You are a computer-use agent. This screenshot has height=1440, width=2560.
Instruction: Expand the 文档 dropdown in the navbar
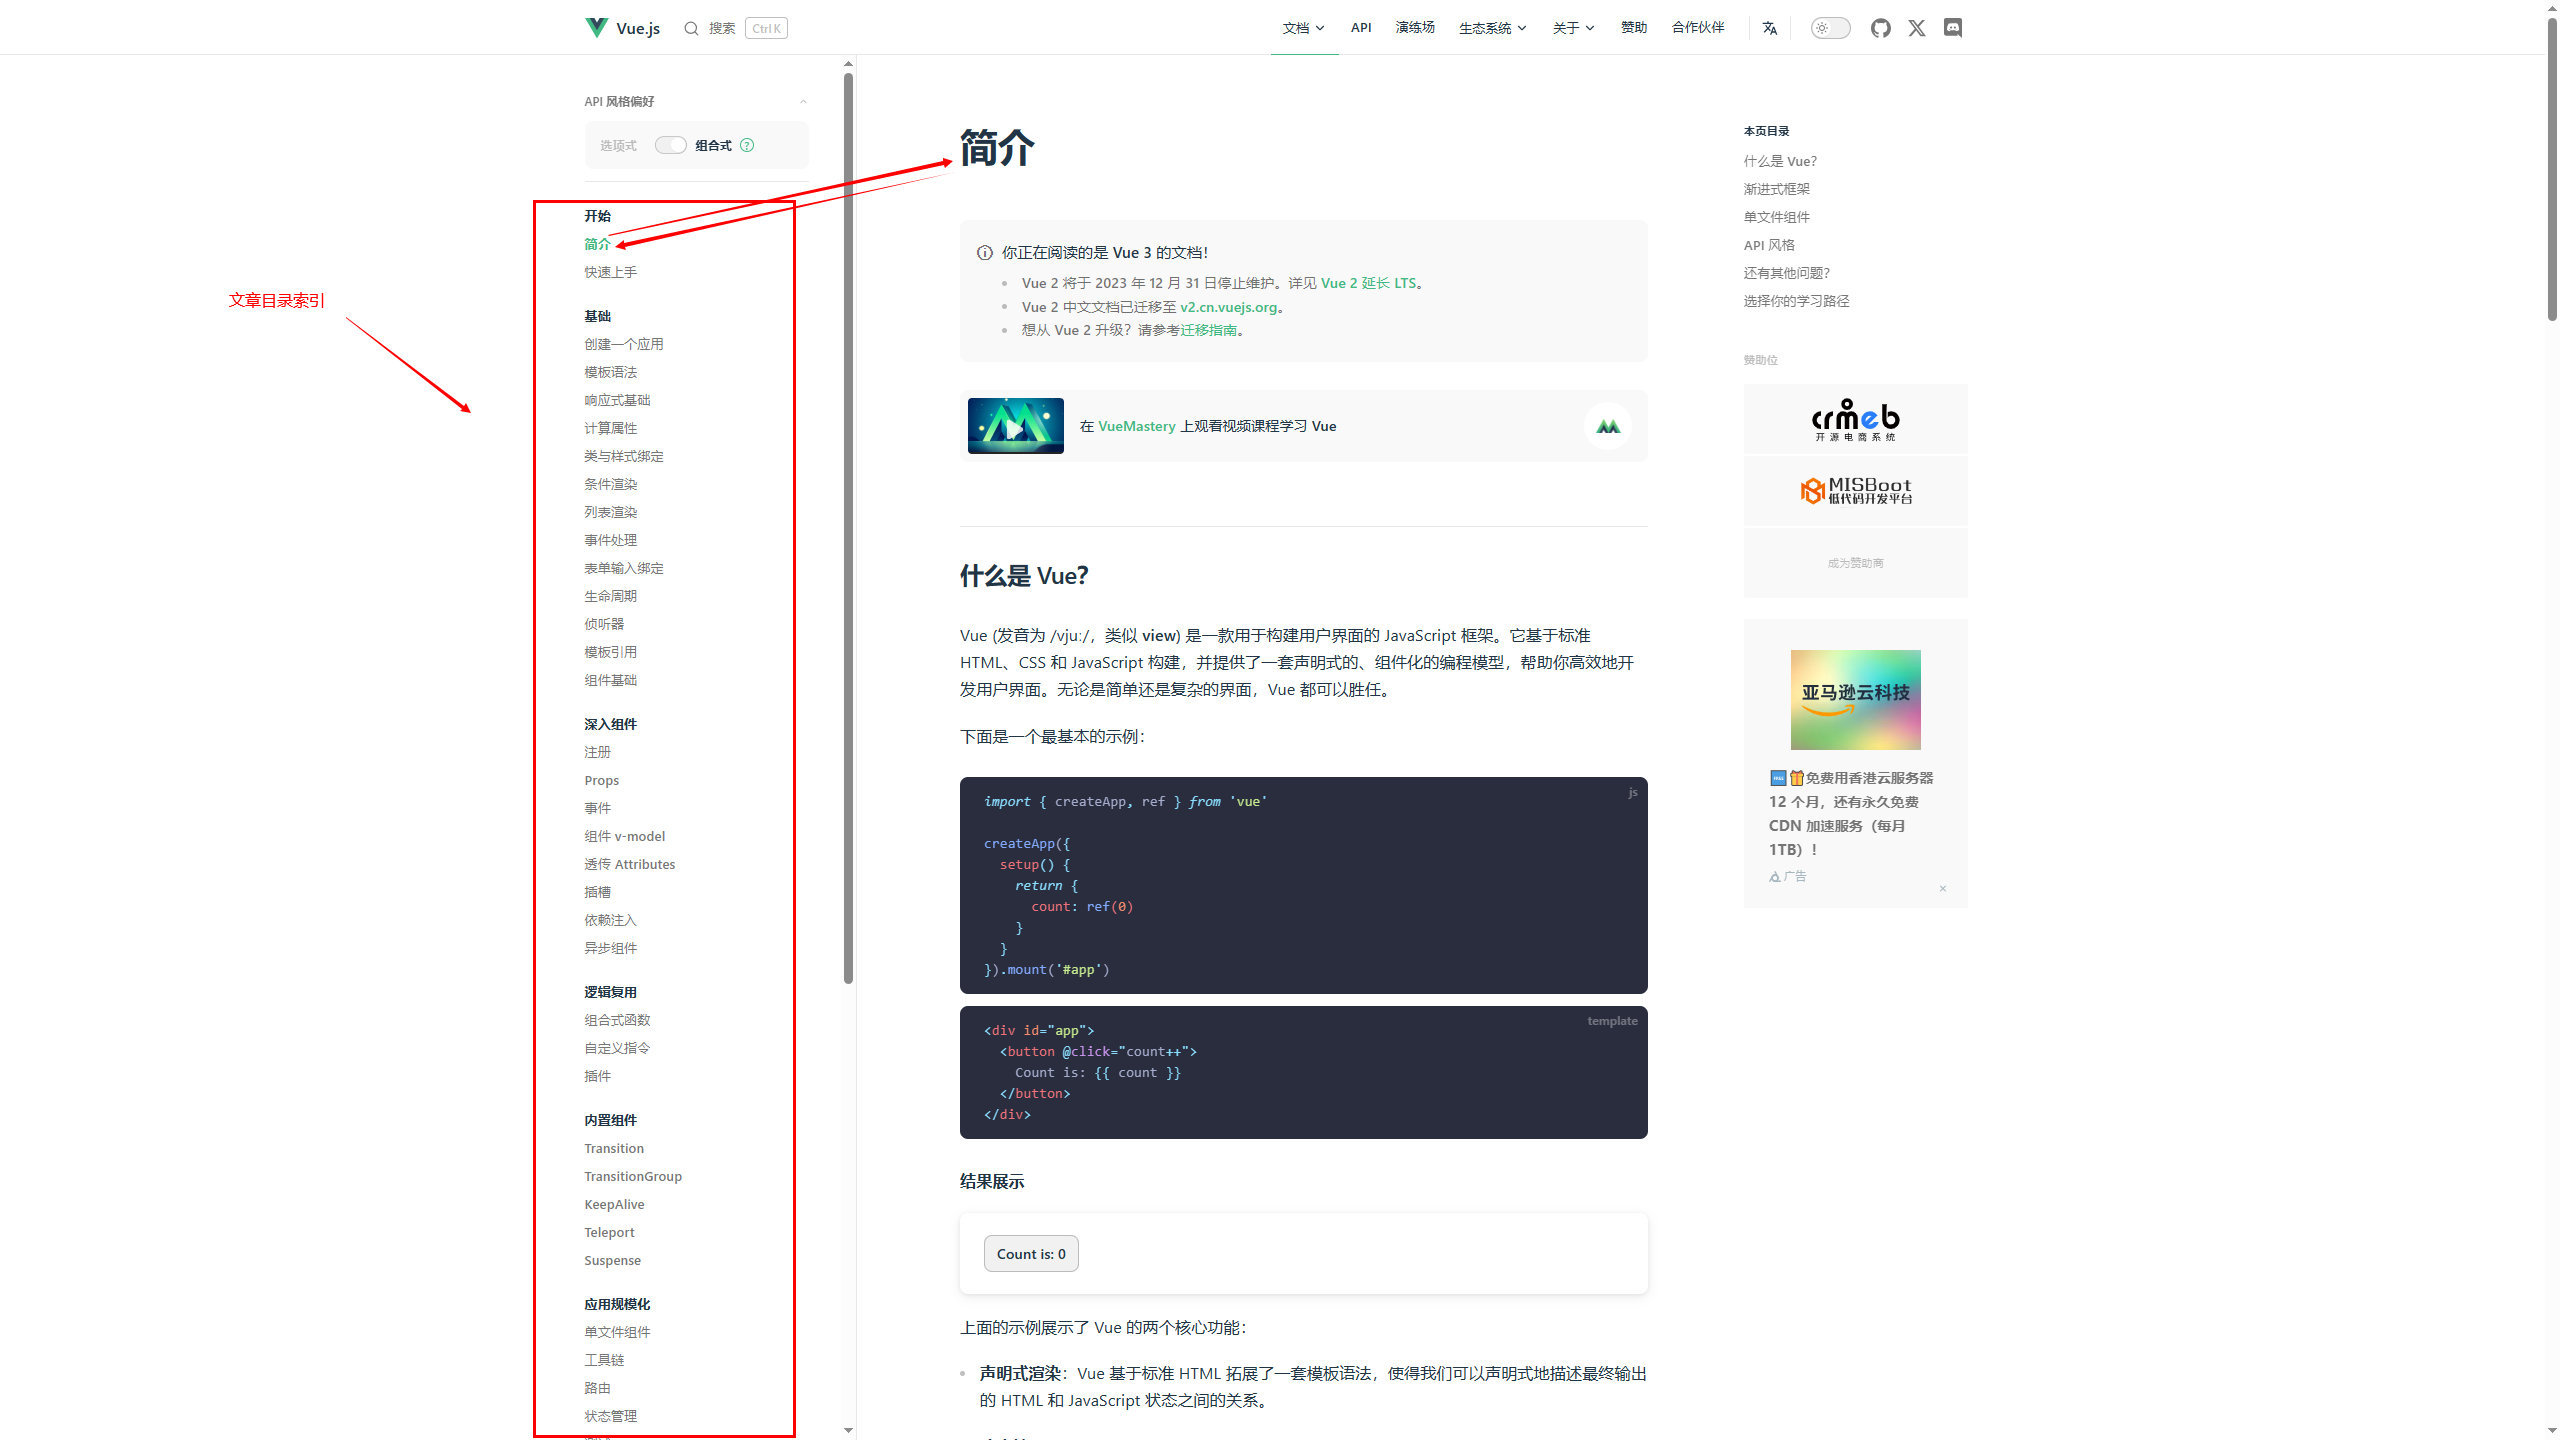[1303, 28]
